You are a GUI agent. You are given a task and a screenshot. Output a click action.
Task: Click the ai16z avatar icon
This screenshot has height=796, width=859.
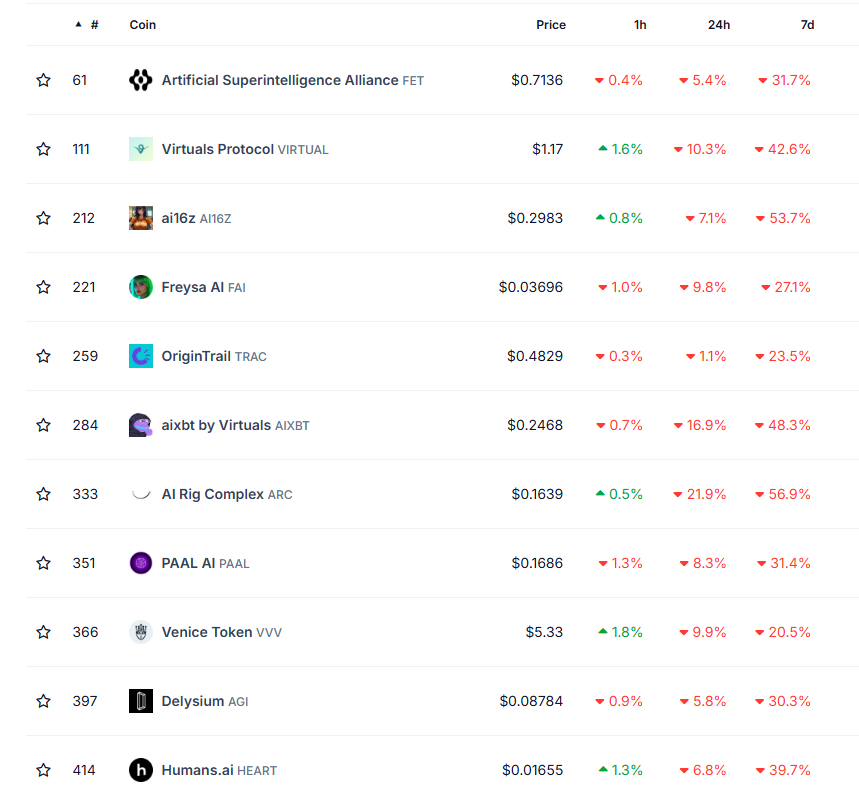pyautogui.click(x=141, y=218)
